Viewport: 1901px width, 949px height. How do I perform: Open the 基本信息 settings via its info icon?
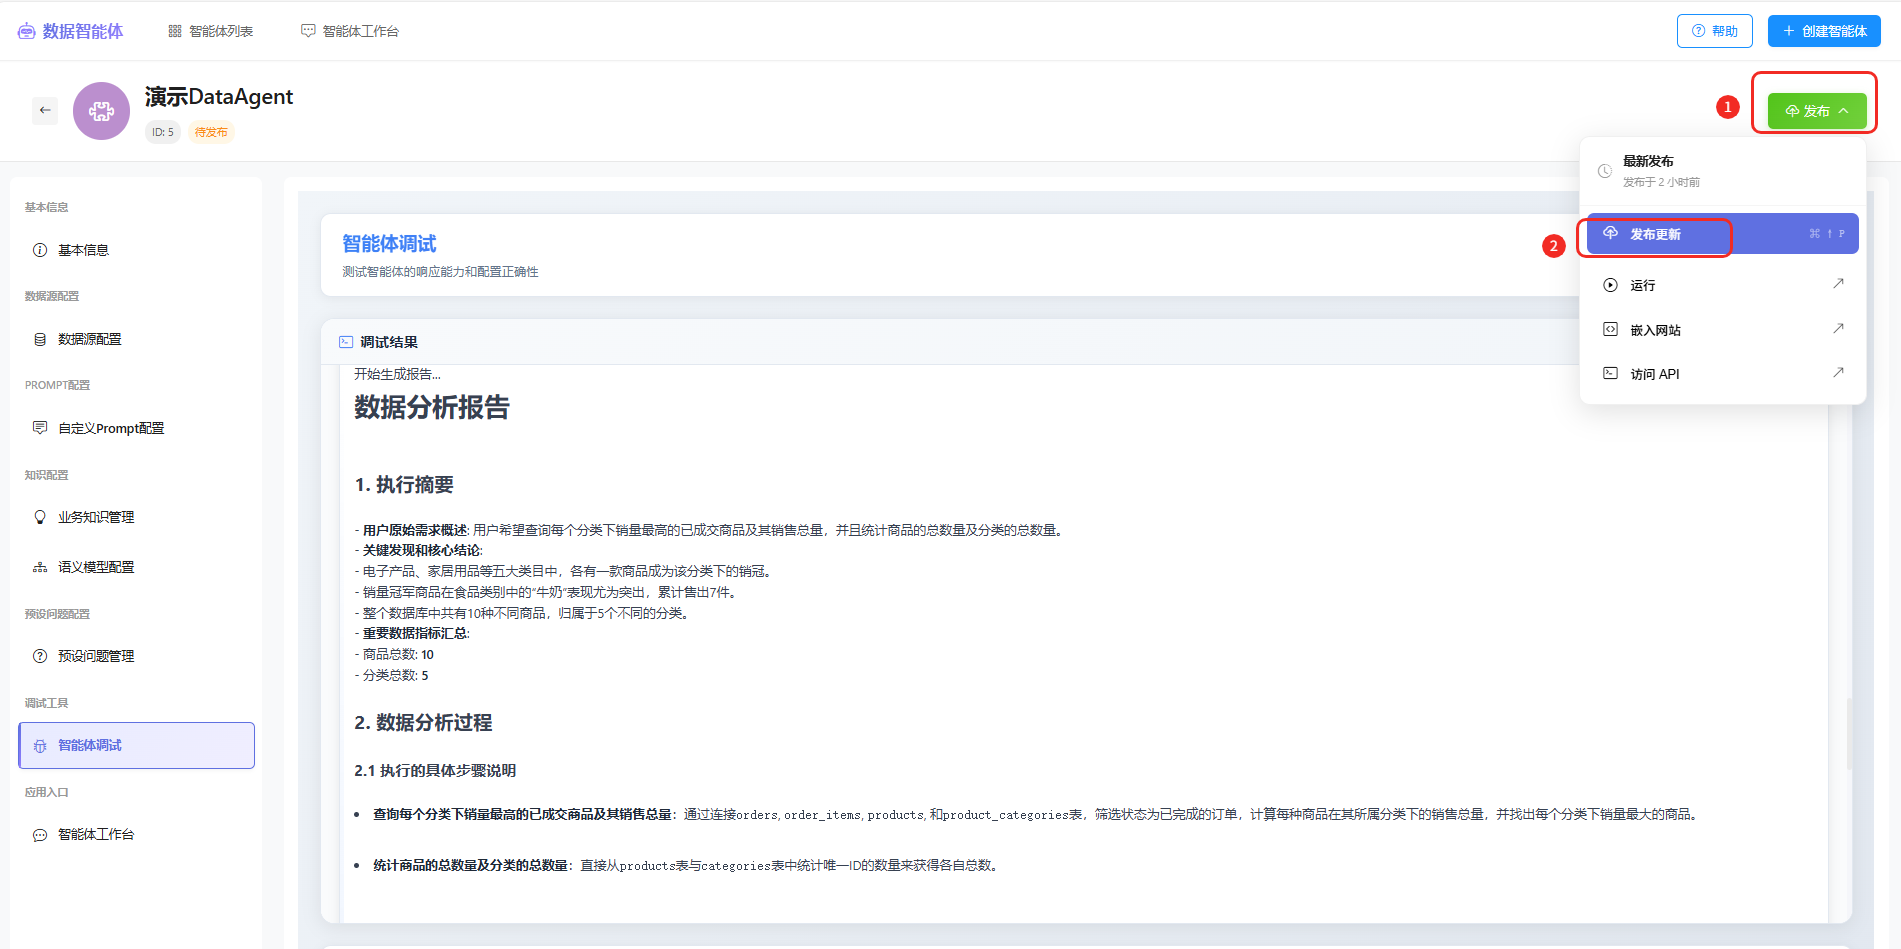[x=40, y=249]
